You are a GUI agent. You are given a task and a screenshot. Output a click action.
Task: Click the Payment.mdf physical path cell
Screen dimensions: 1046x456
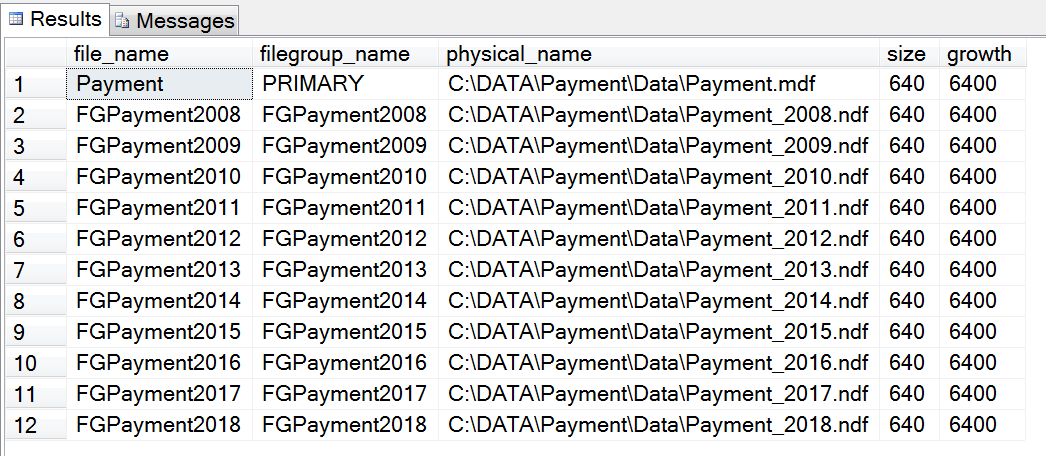point(624,85)
